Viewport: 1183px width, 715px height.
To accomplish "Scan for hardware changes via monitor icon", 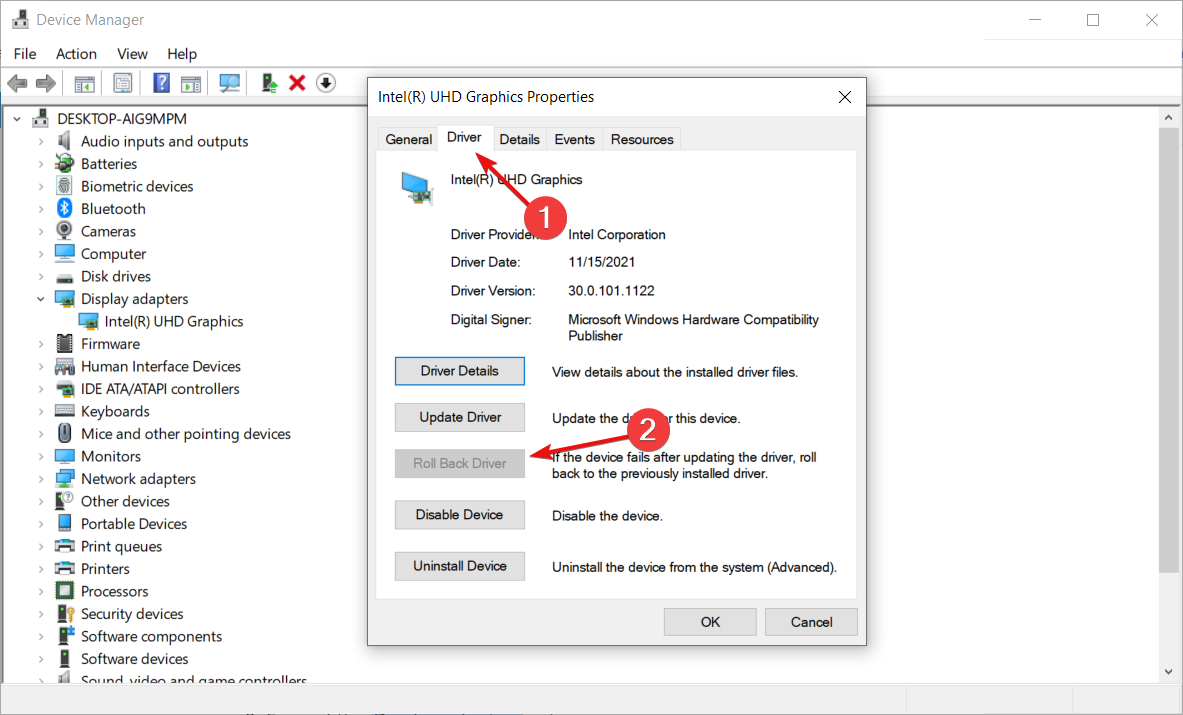I will [x=229, y=83].
